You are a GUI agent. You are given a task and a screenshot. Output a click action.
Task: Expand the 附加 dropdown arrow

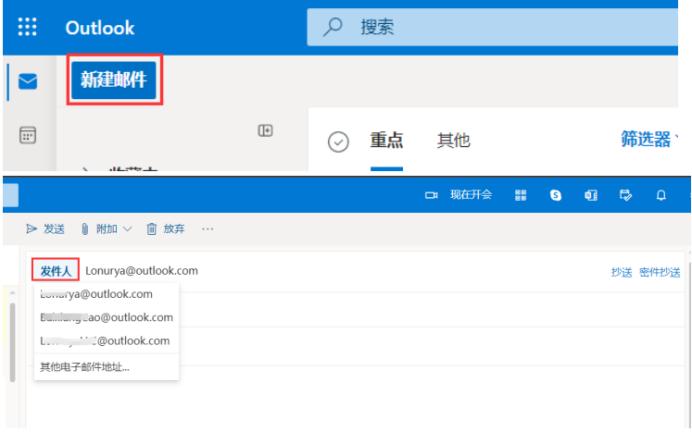click(127, 229)
